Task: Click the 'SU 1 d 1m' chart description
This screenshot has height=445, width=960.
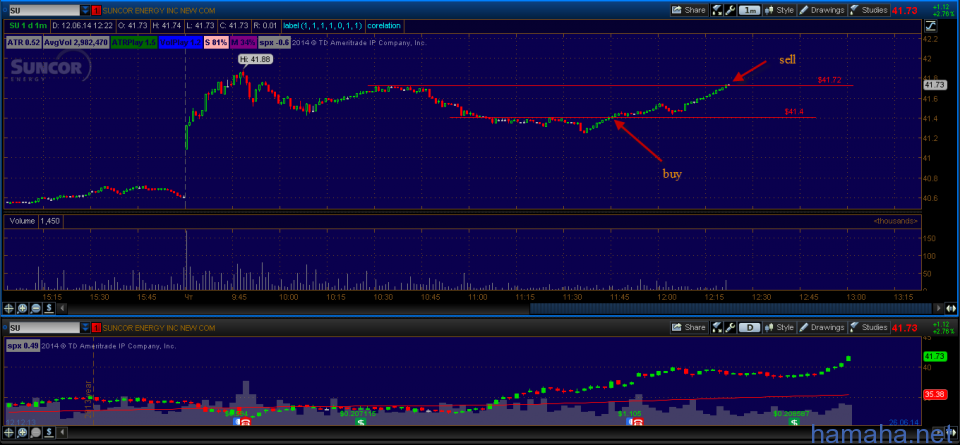Action: point(26,26)
